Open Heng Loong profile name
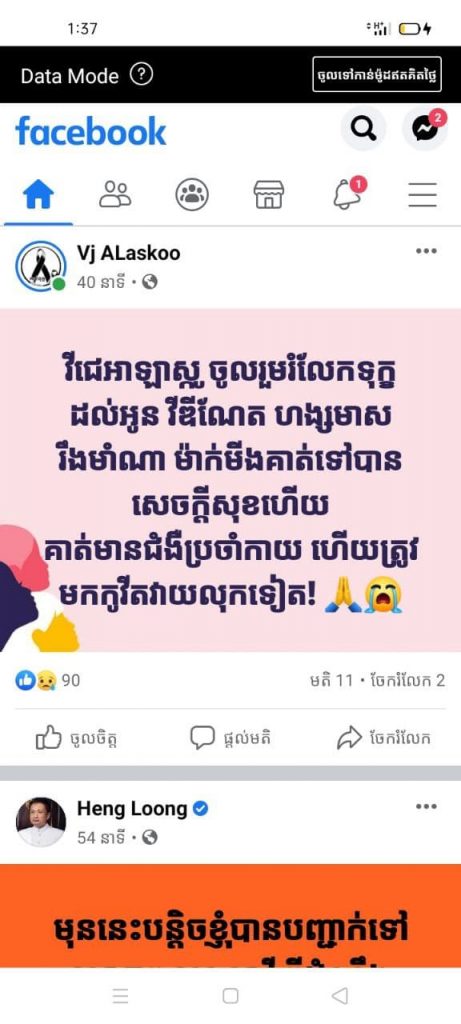461x1024 pixels. click(x=132, y=808)
